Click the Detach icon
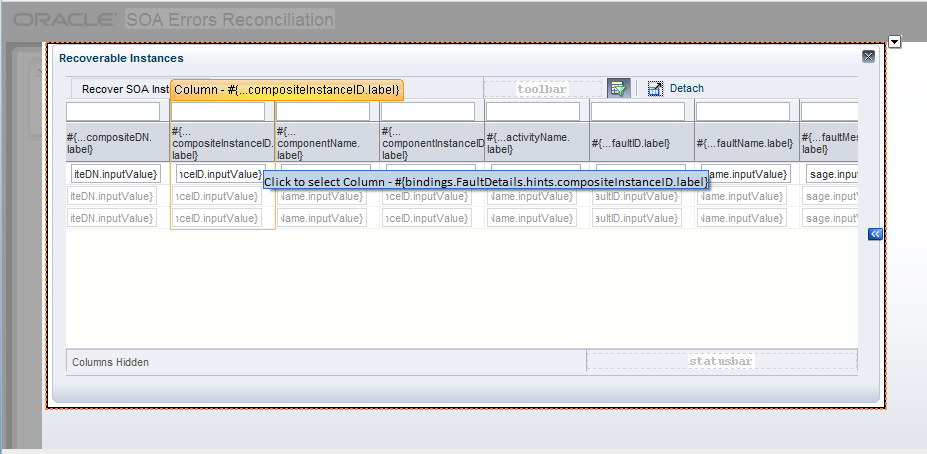The height and width of the screenshot is (454, 927). pyautogui.click(x=655, y=89)
